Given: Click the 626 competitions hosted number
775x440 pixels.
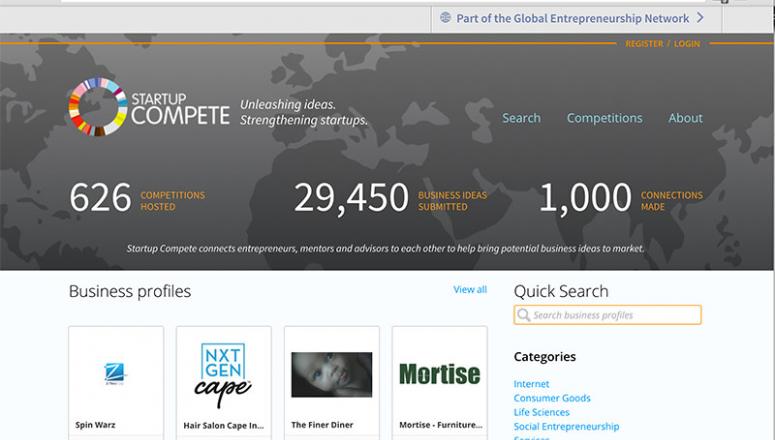Looking at the screenshot, I should (x=100, y=198).
